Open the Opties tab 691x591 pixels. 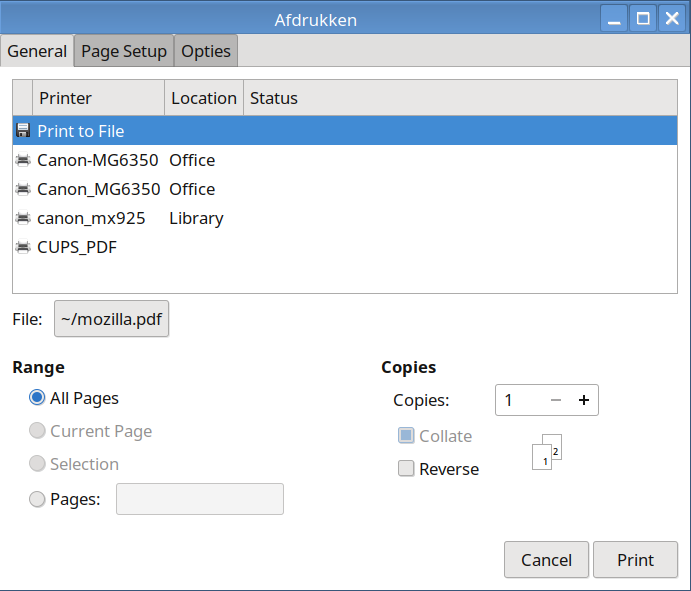click(206, 51)
